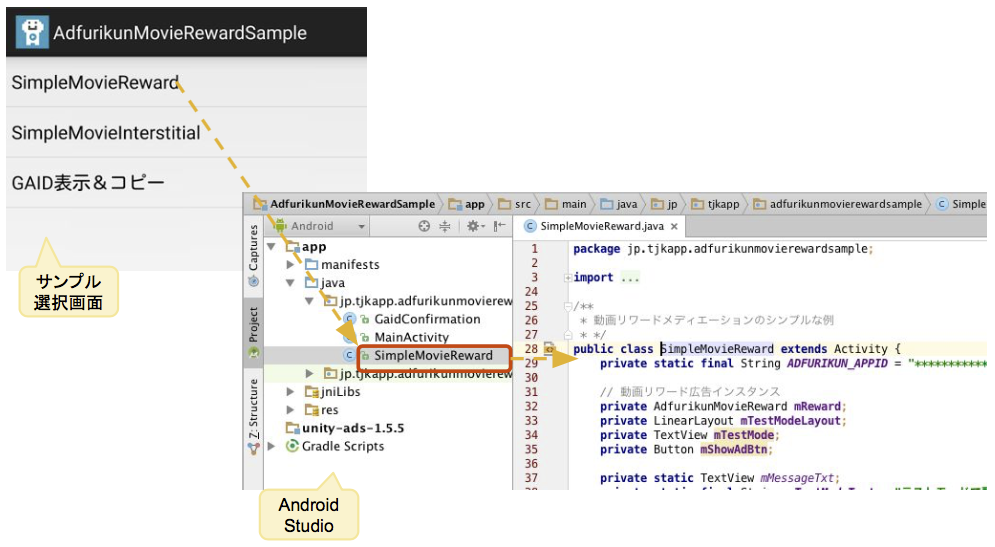The image size is (995, 547).
Task: Click the hide Project panel icon
Action: point(499,226)
